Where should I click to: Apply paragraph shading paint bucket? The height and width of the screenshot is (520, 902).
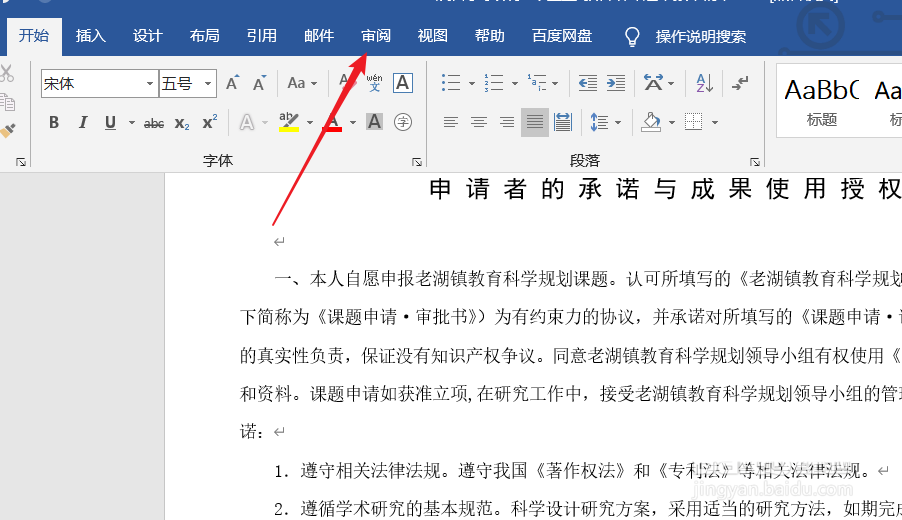(651, 122)
